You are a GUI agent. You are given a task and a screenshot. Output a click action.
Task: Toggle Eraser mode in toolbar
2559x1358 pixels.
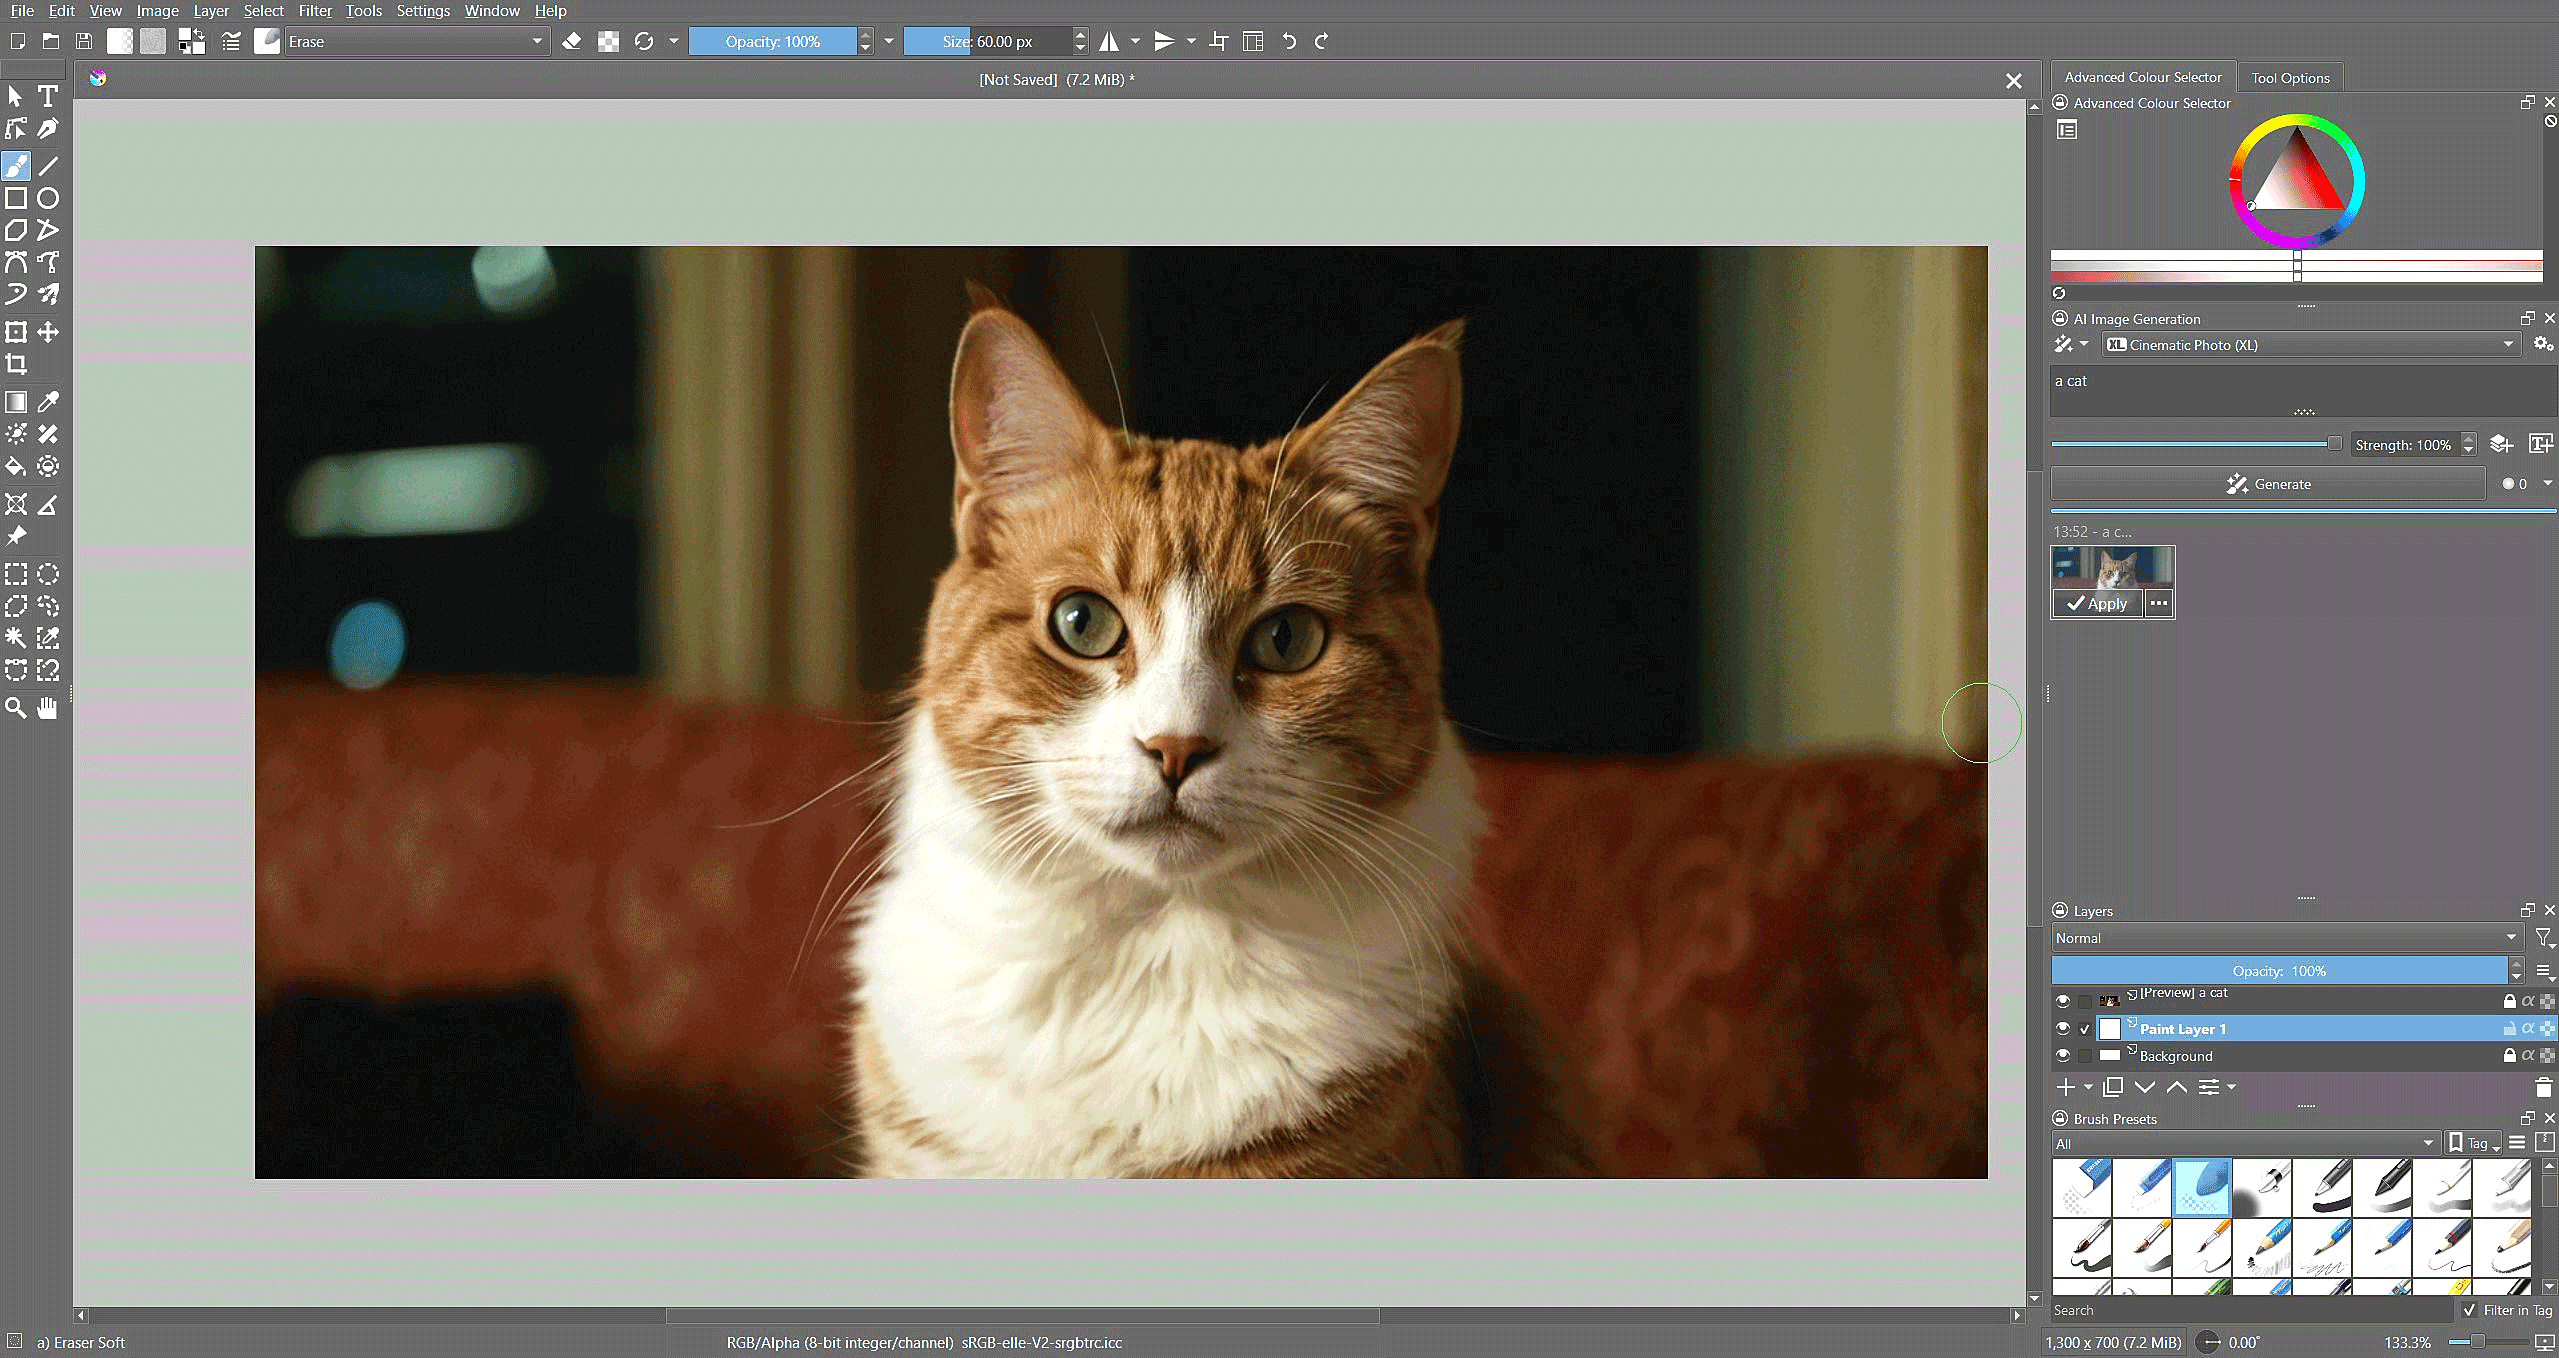(572, 41)
